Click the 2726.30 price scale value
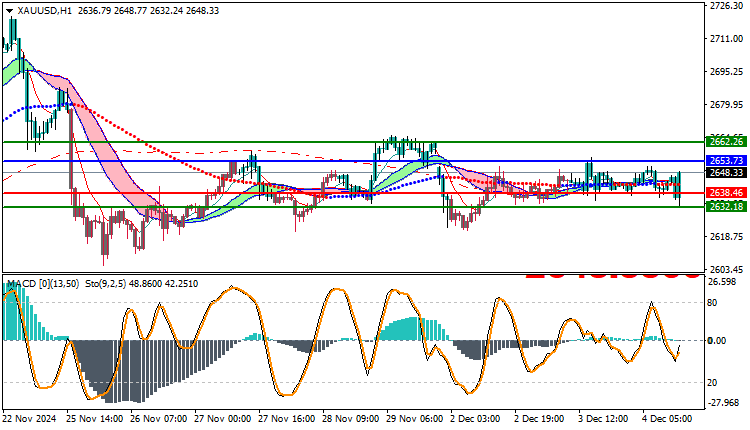The height and width of the screenshot is (430, 750). click(x=727, y=5)
